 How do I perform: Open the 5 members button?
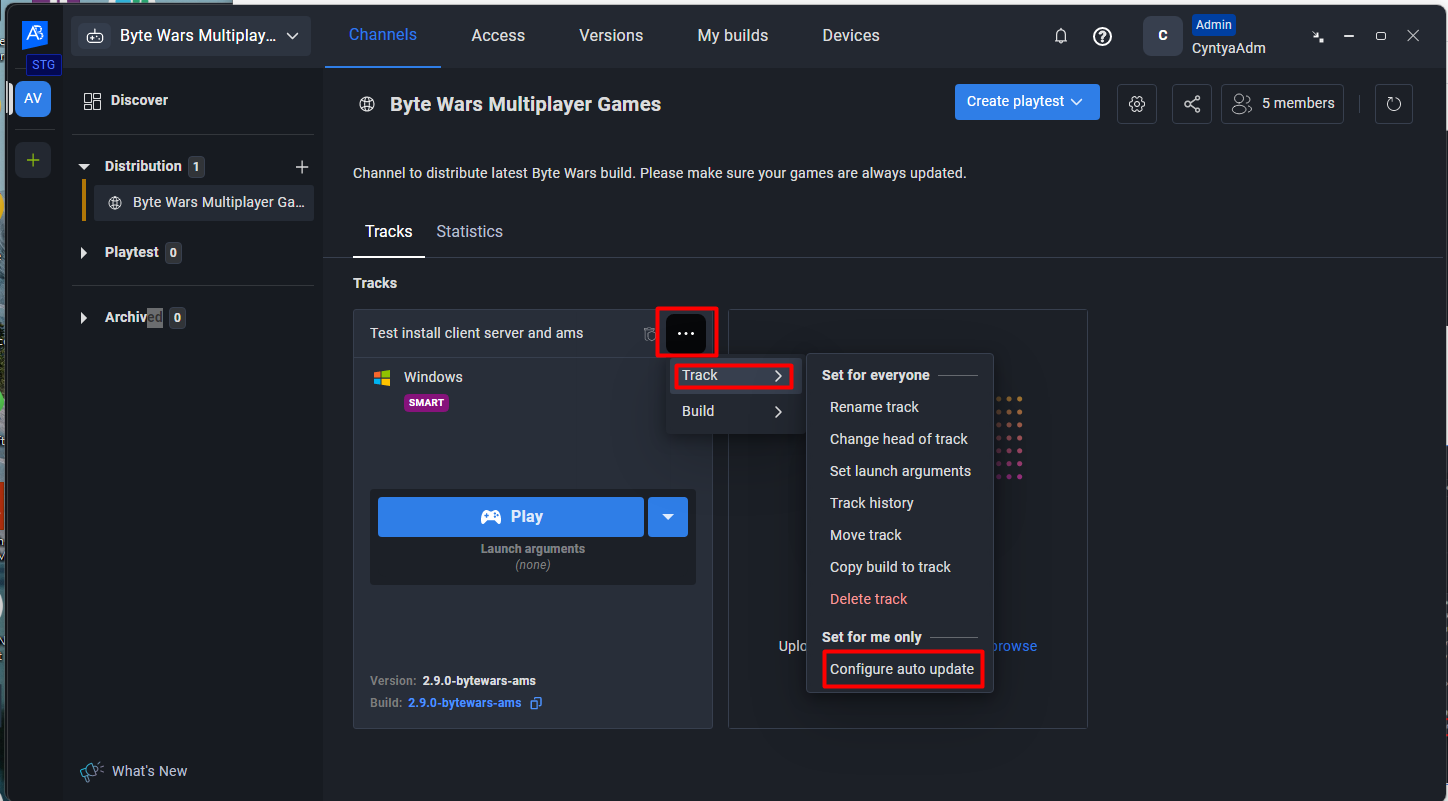[x=1282, y=104]
